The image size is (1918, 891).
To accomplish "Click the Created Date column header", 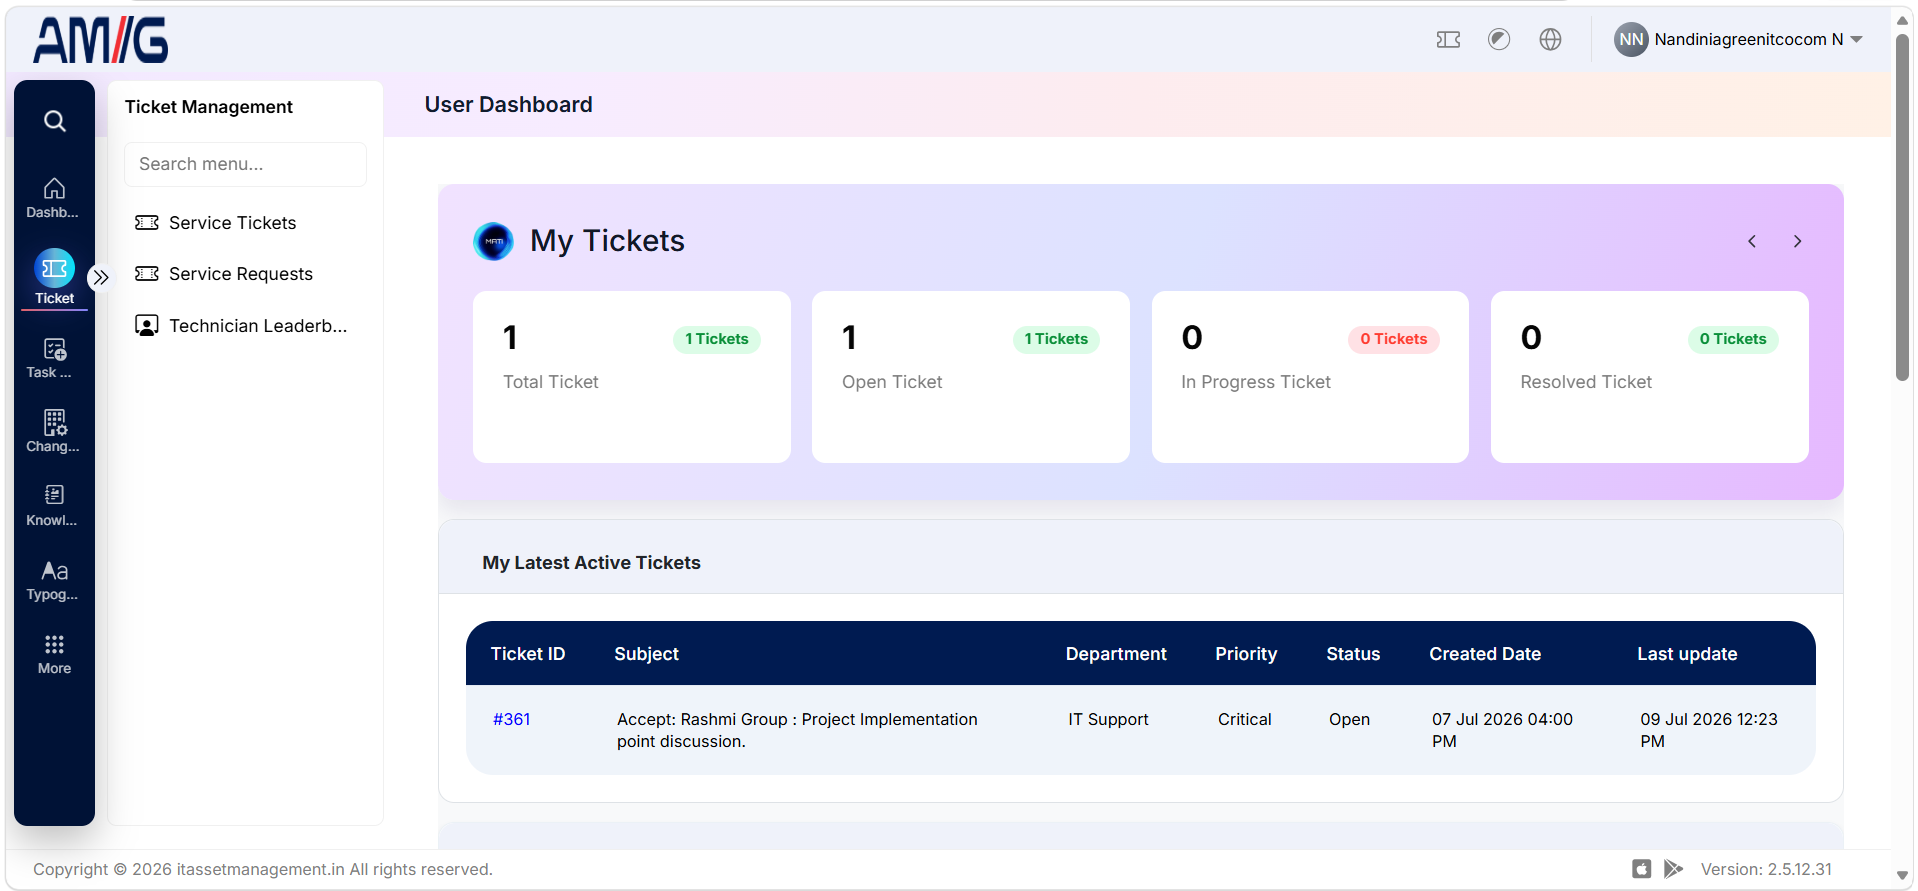I will pos(1485,654).
